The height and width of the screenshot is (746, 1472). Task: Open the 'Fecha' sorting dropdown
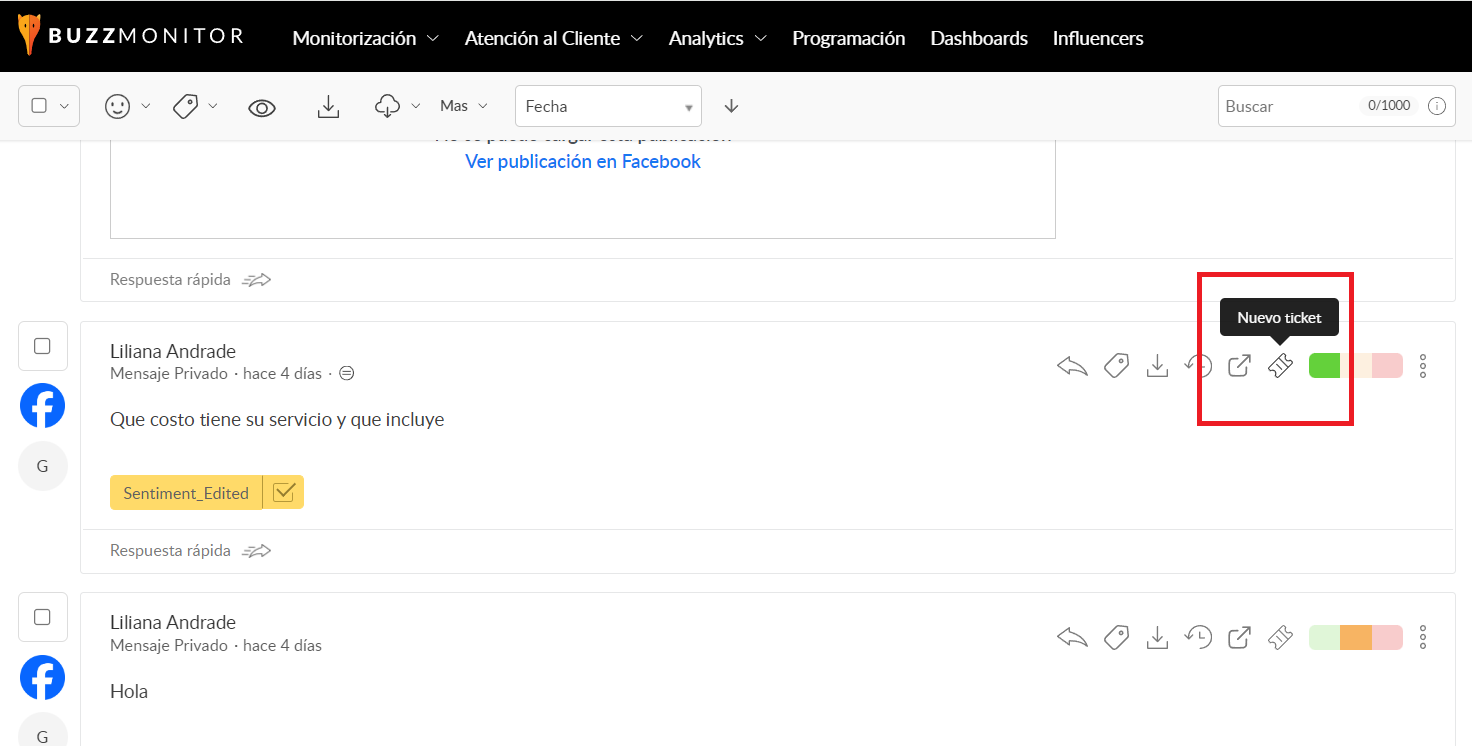click(607, 105)
